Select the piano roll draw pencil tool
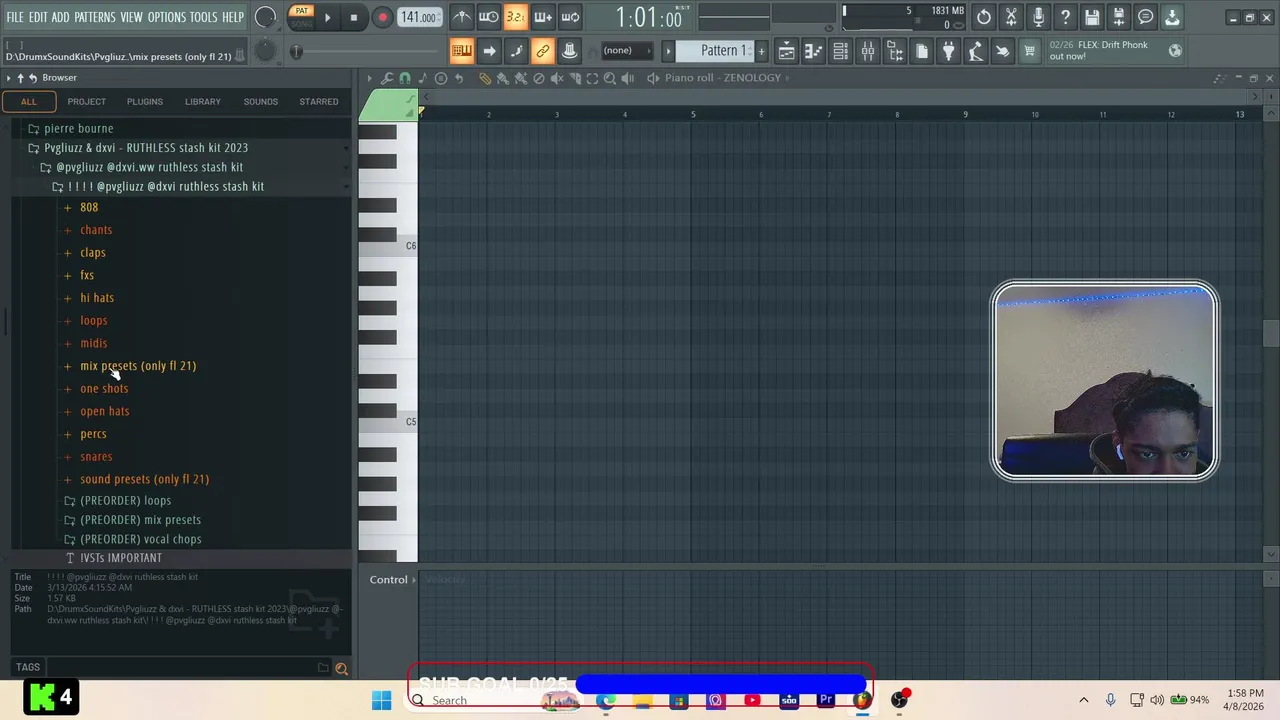1280x720 pixels. point(485,78)
